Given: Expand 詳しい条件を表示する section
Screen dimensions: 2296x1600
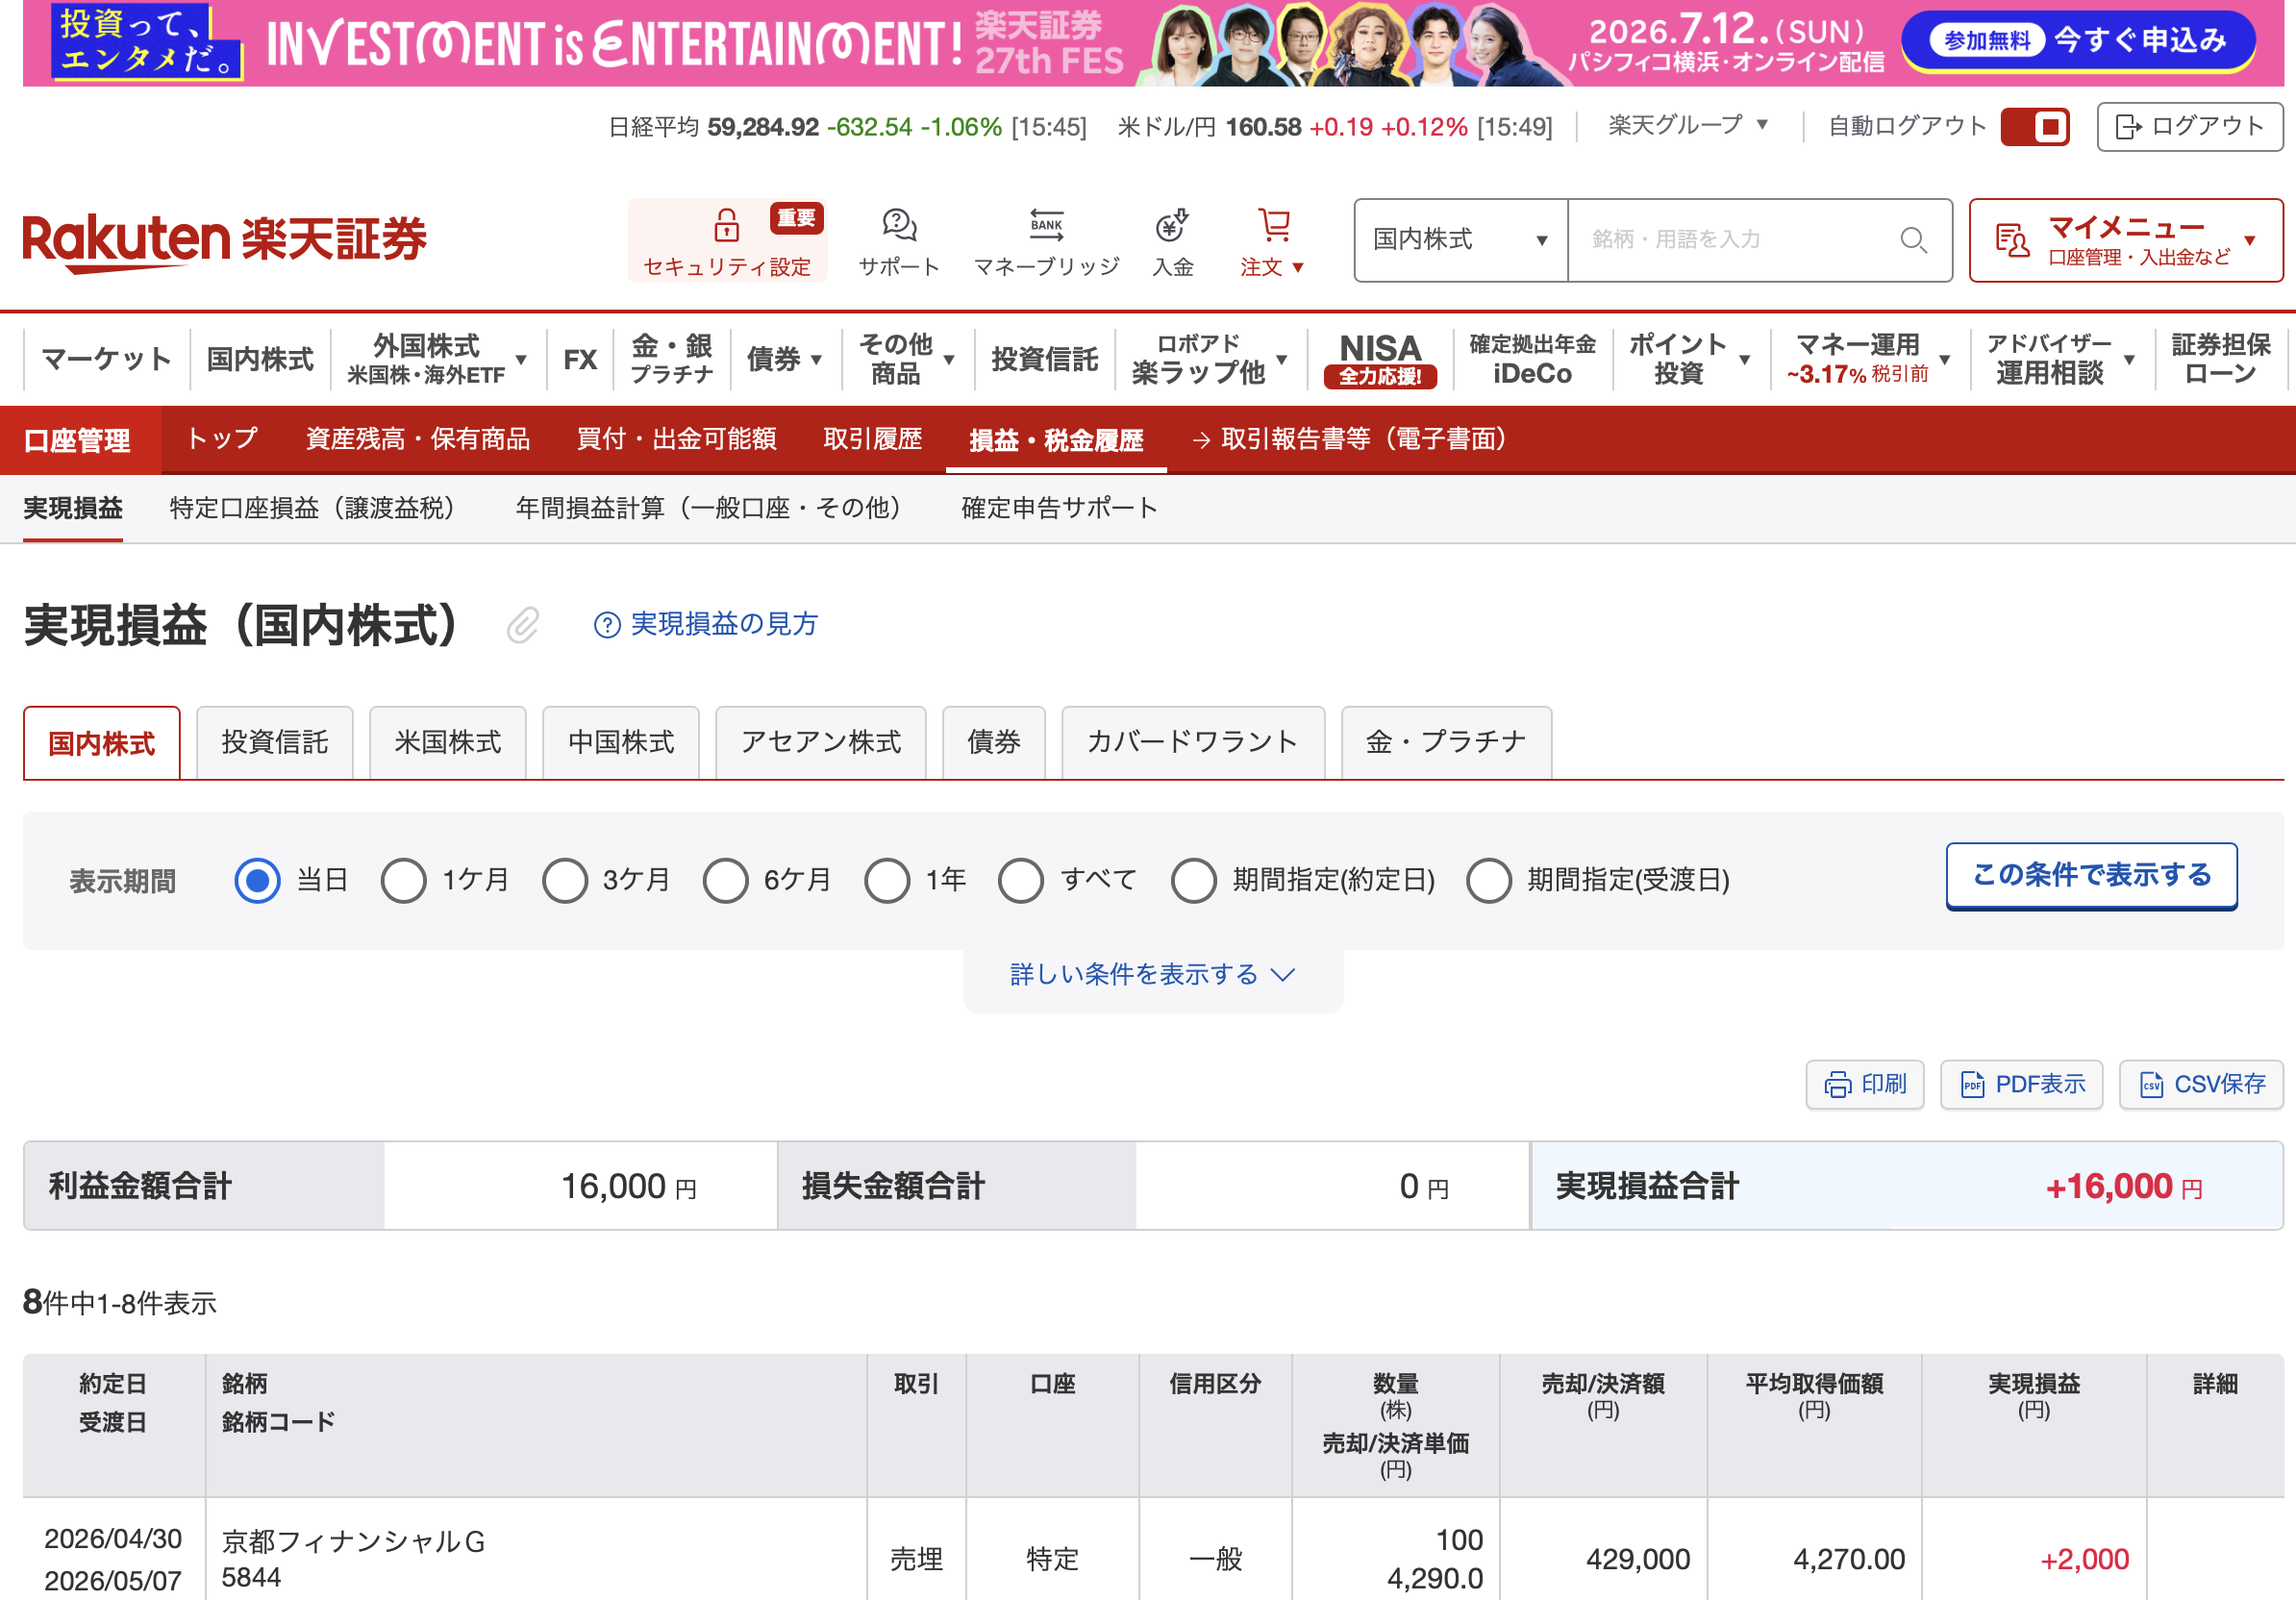Looking at the screenshot, I should pos(1152,974).
